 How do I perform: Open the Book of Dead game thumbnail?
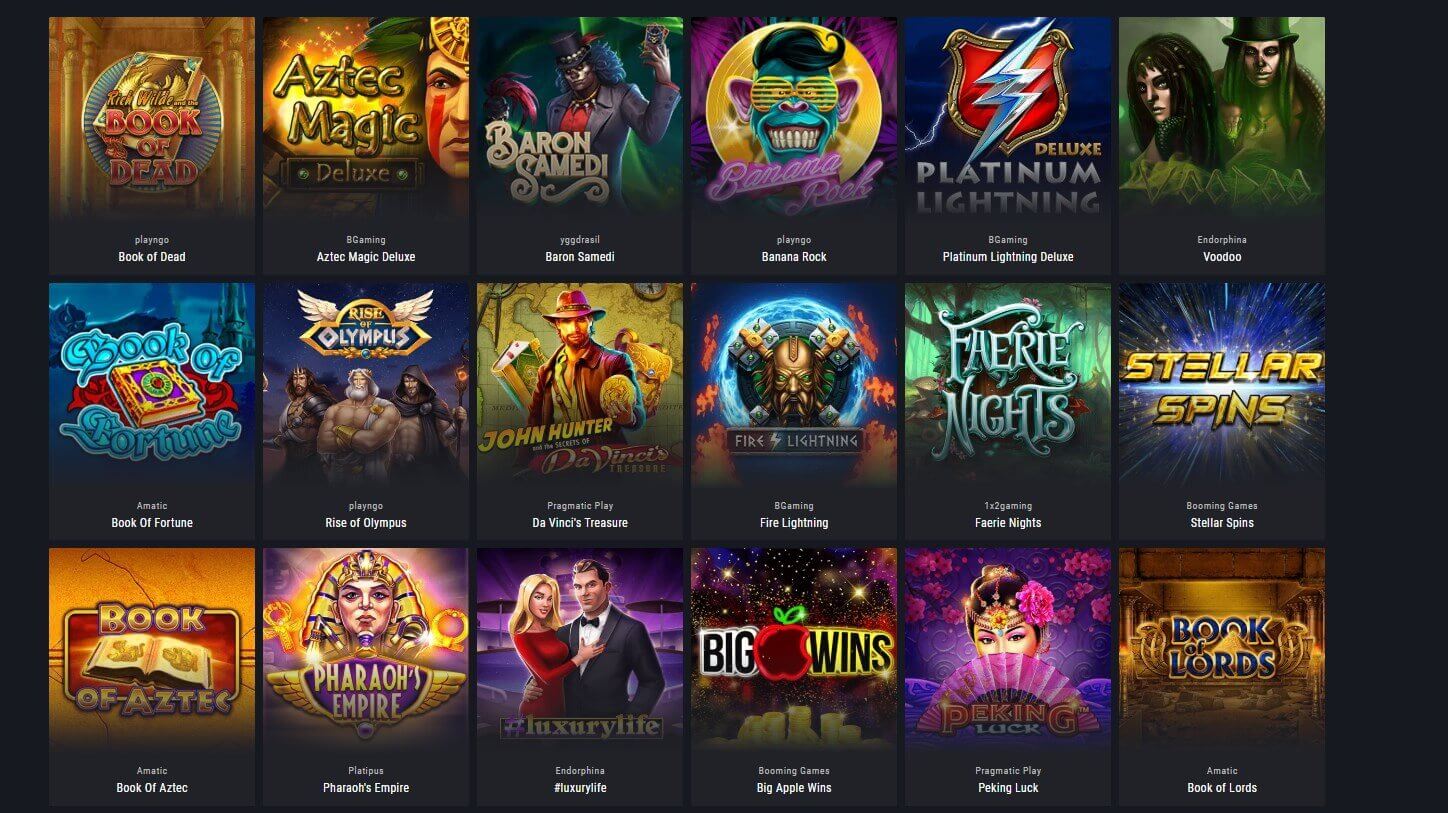tap(152, 119)
